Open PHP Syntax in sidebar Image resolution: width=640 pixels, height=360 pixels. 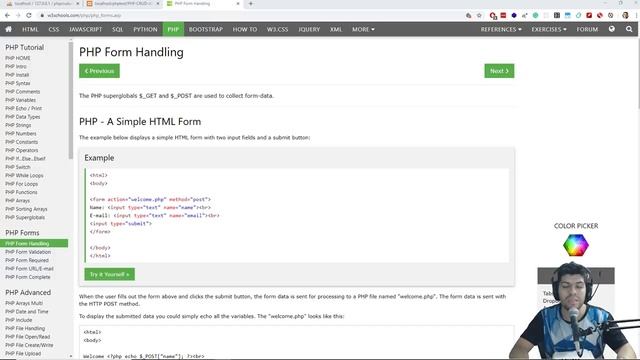pyautogui.click(x=18, y=83)
